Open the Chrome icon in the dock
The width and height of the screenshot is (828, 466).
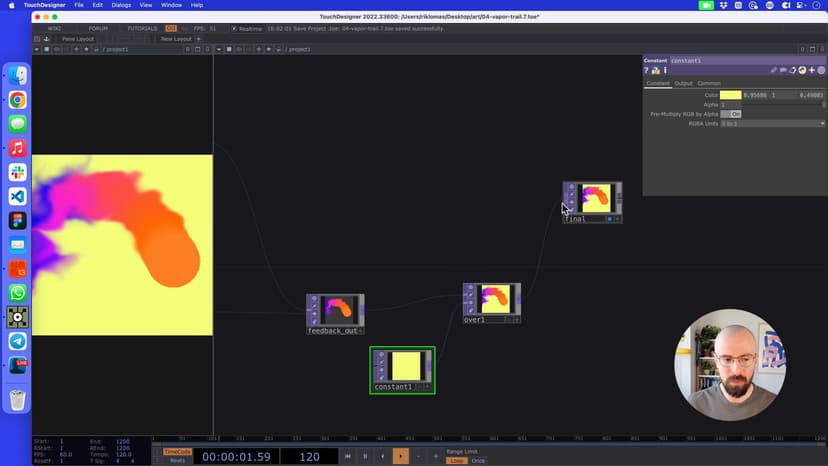click(18, 100)
